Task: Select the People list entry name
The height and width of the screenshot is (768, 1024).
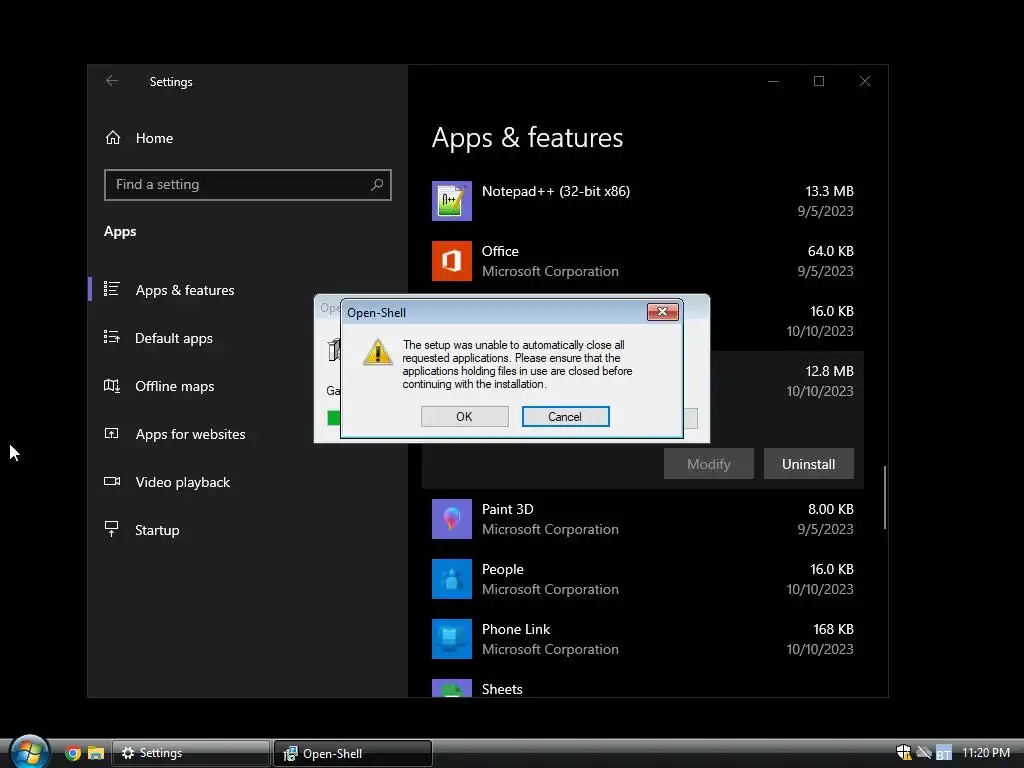Action: tap(503, 569)
